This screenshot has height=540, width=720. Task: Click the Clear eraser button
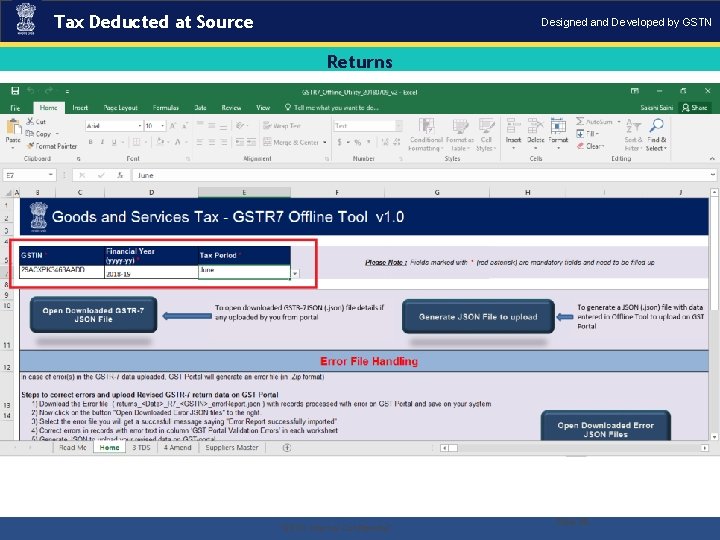(591, 146)
